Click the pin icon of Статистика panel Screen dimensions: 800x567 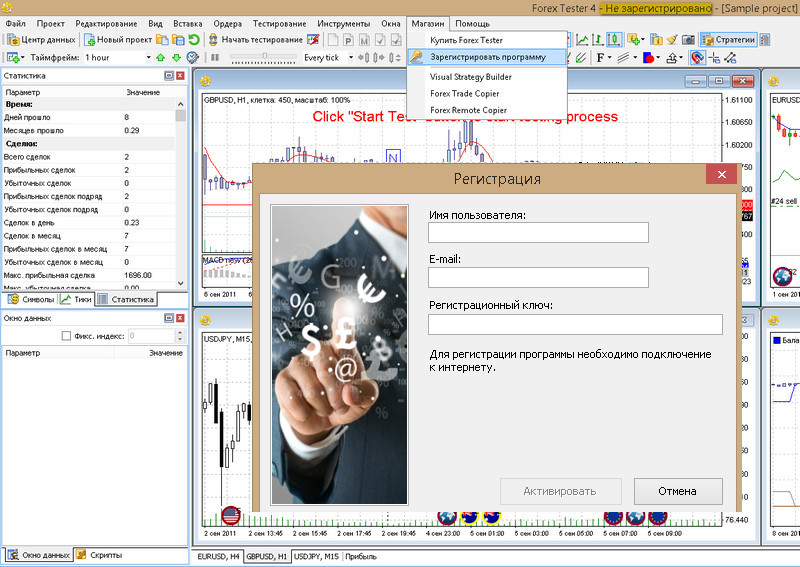click(169, 76)
